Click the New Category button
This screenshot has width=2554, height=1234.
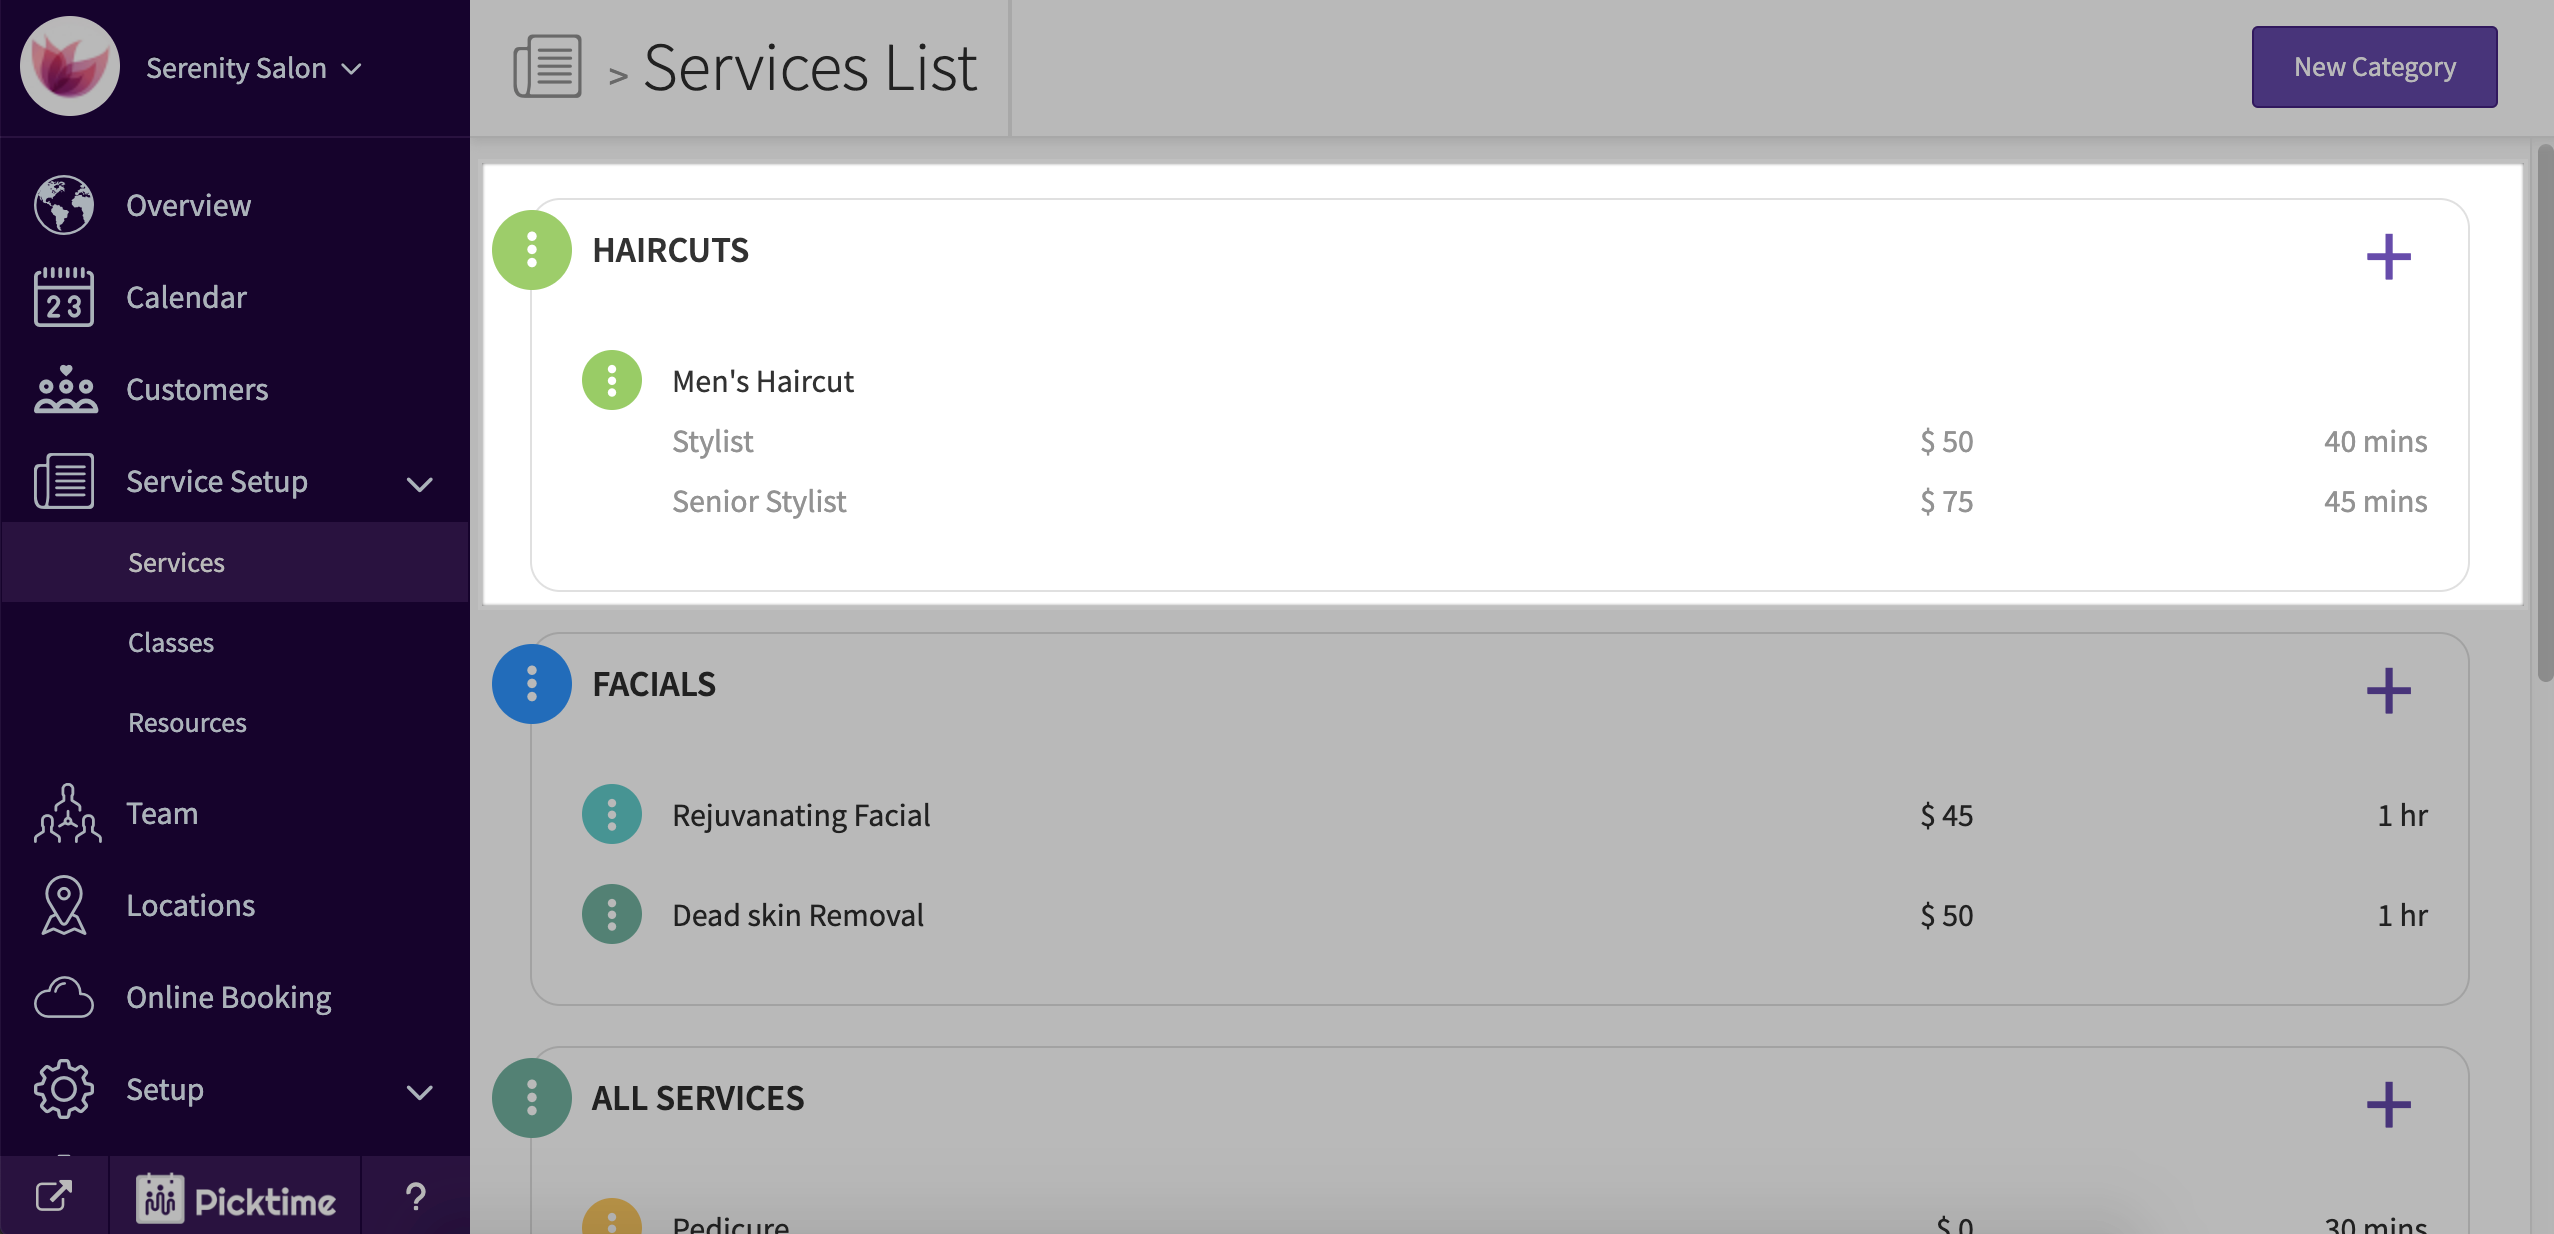(2374, 67)
